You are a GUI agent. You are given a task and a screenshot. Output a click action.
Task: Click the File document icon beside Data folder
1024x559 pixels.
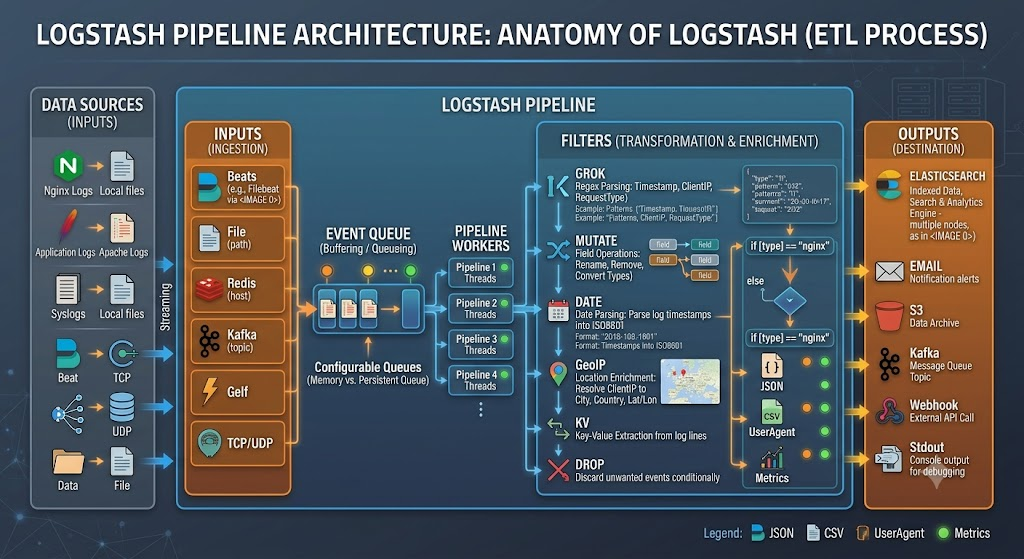[x=122, y=461]
